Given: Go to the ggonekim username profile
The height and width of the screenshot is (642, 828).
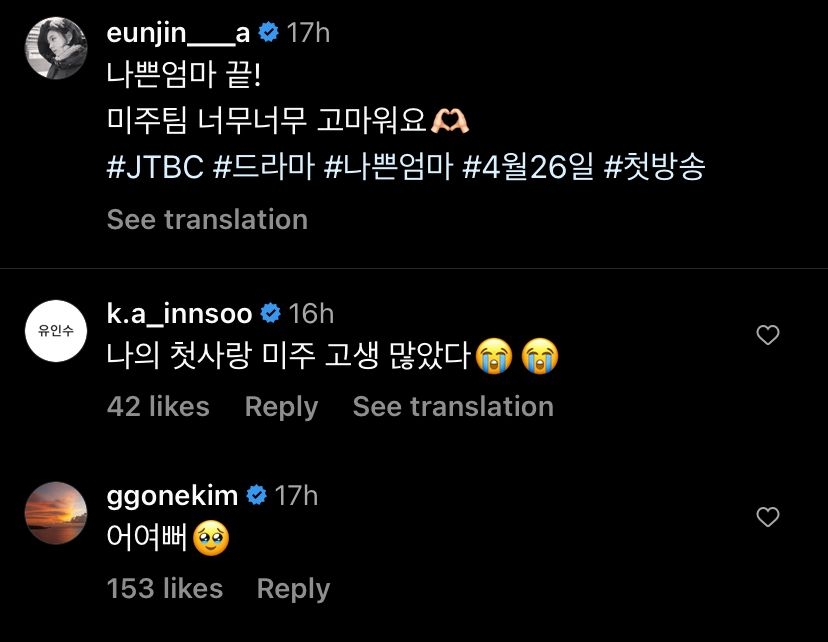Looking at the screenshot, I should (172, 495).
